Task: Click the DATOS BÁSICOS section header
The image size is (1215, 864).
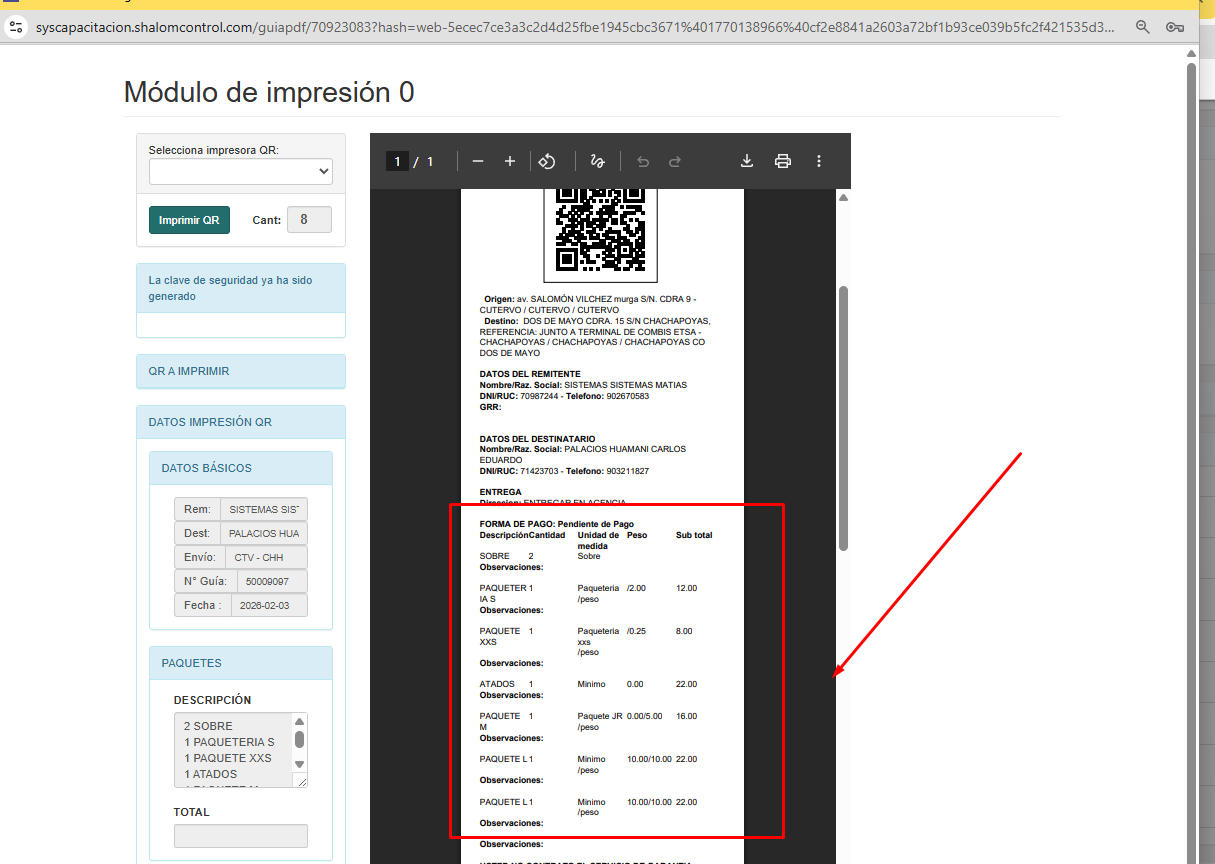Action: pos(240,468)
